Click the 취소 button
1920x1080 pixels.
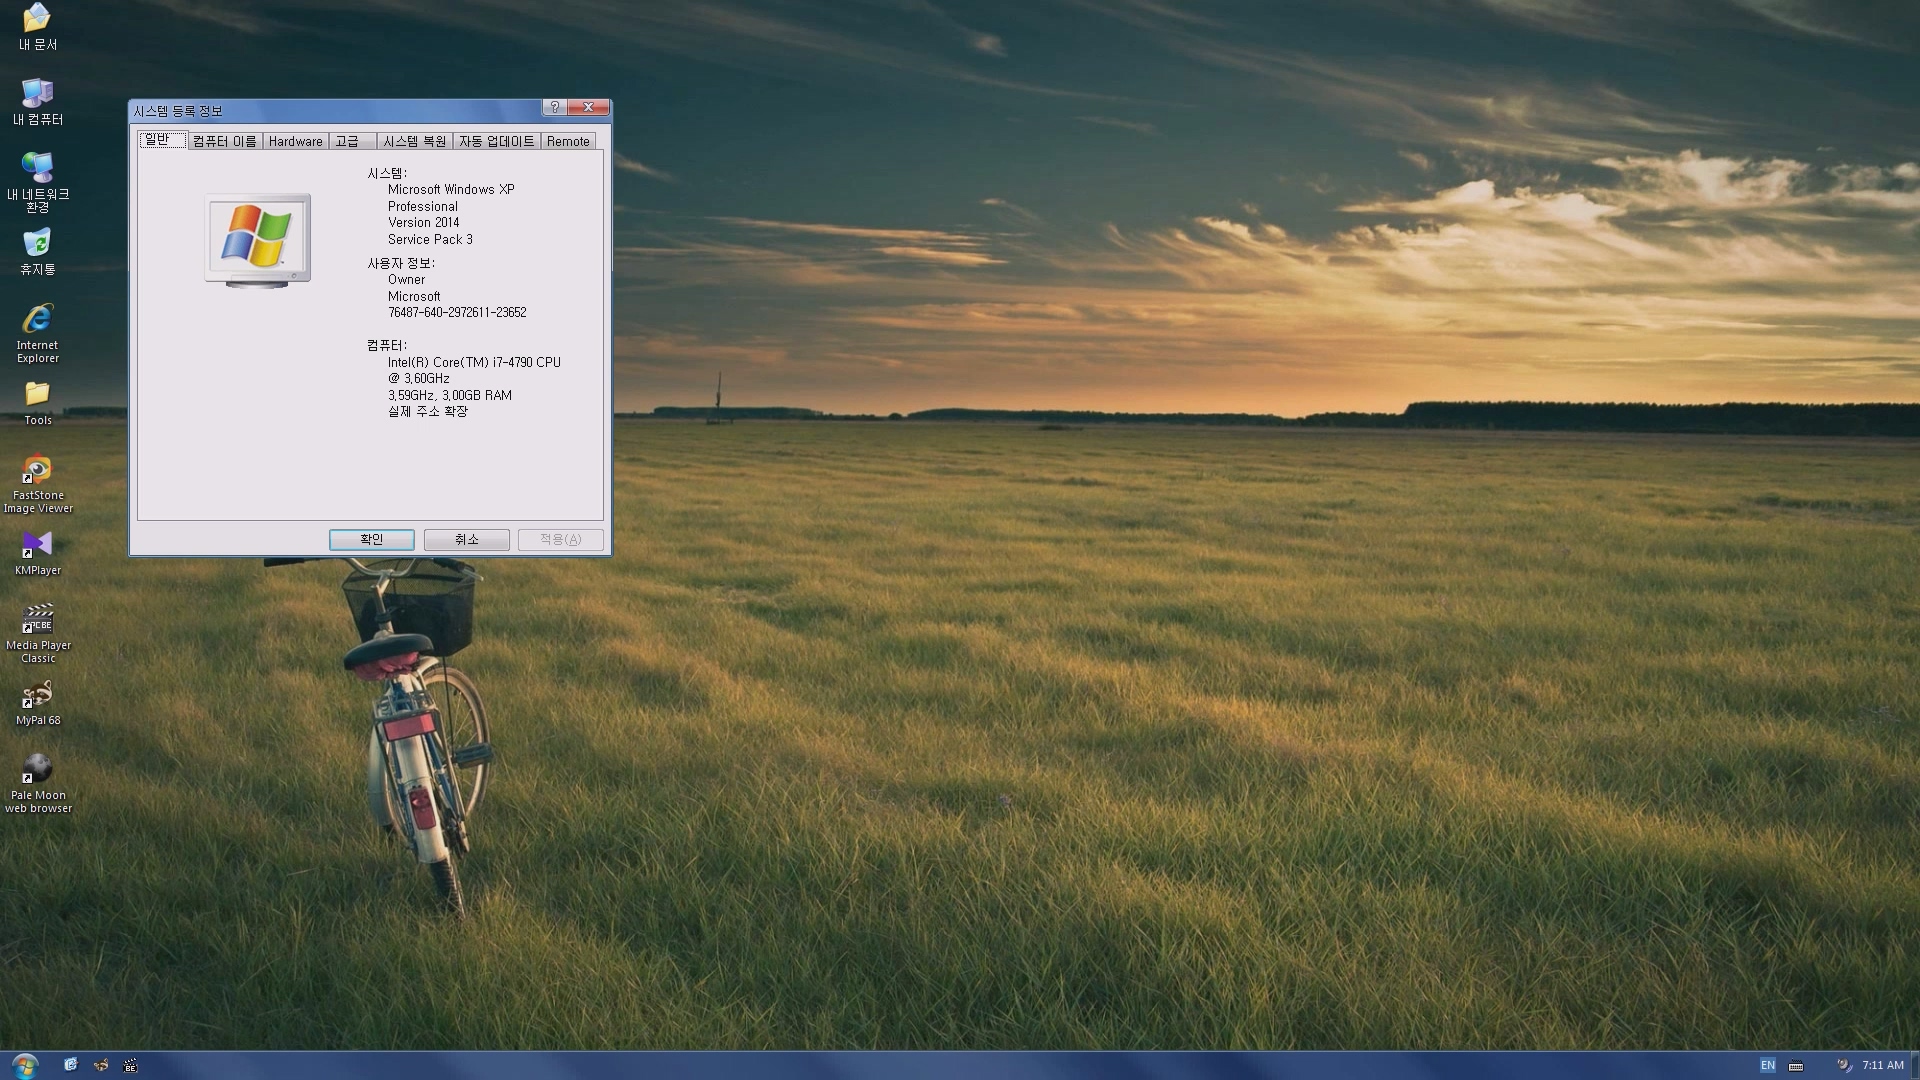pyautogui.click(x=466, y=539)
